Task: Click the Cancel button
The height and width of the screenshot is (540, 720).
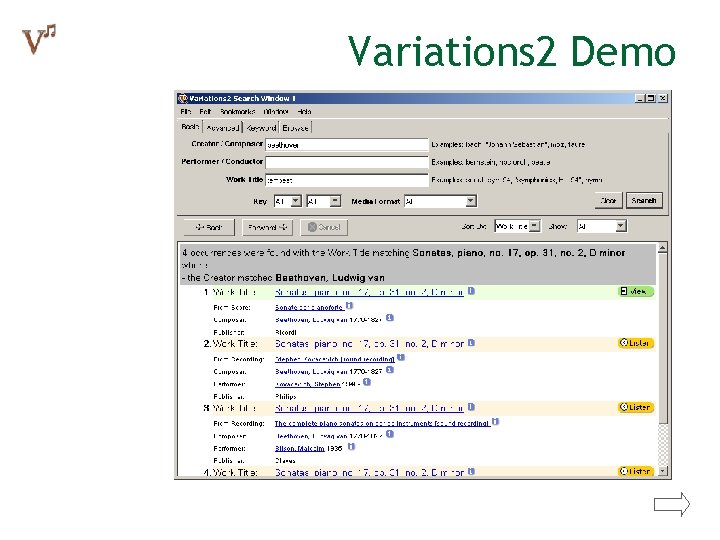Action: tap(324, 227)
